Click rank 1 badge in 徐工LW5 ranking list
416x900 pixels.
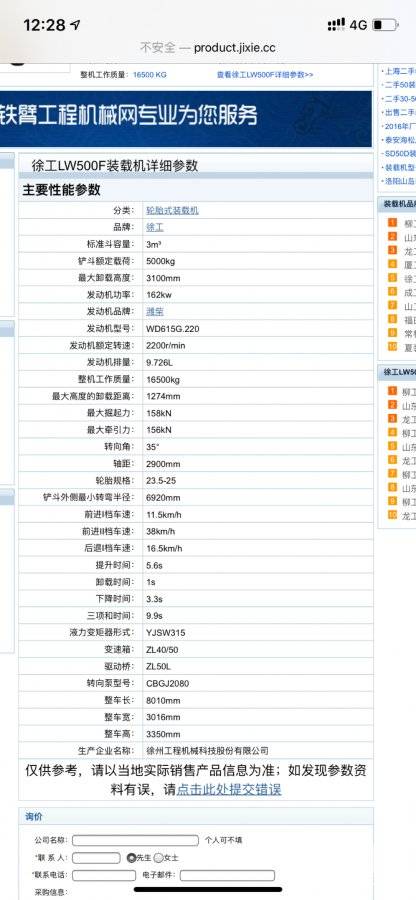click(392, 391)
